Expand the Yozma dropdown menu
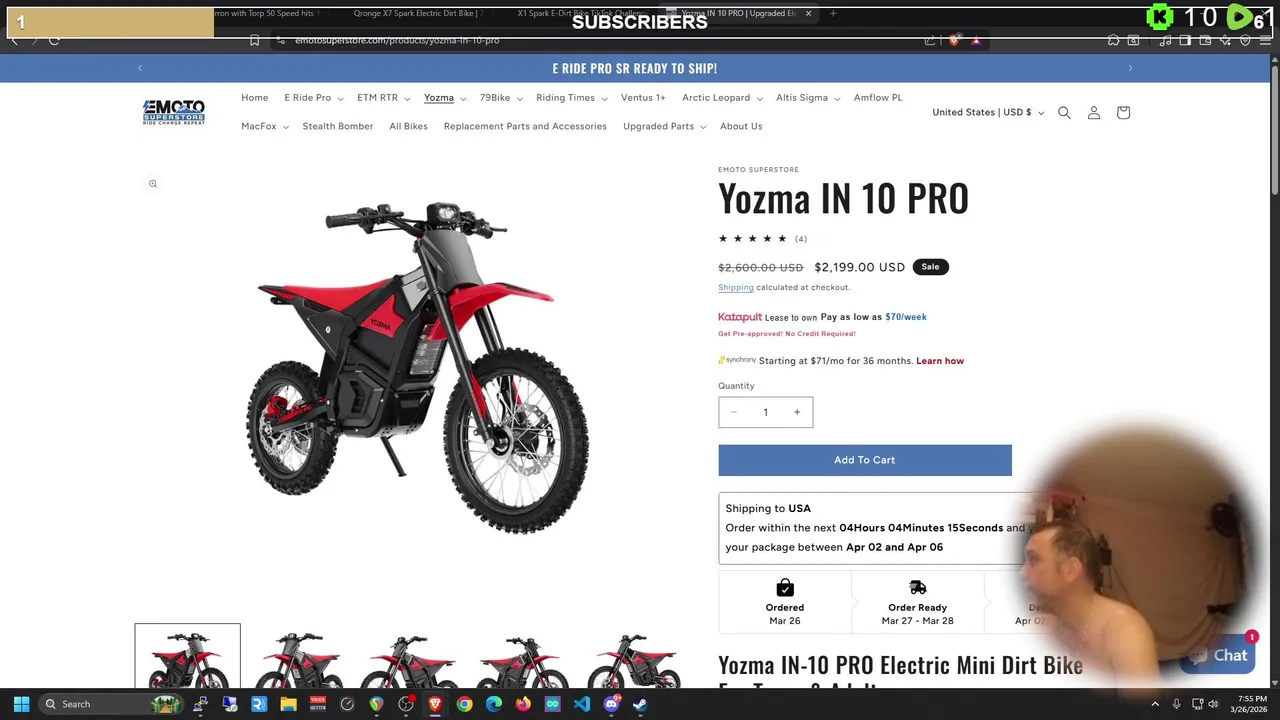The image size is (1280, 720). pyautogui.click(x=444, y=98)
